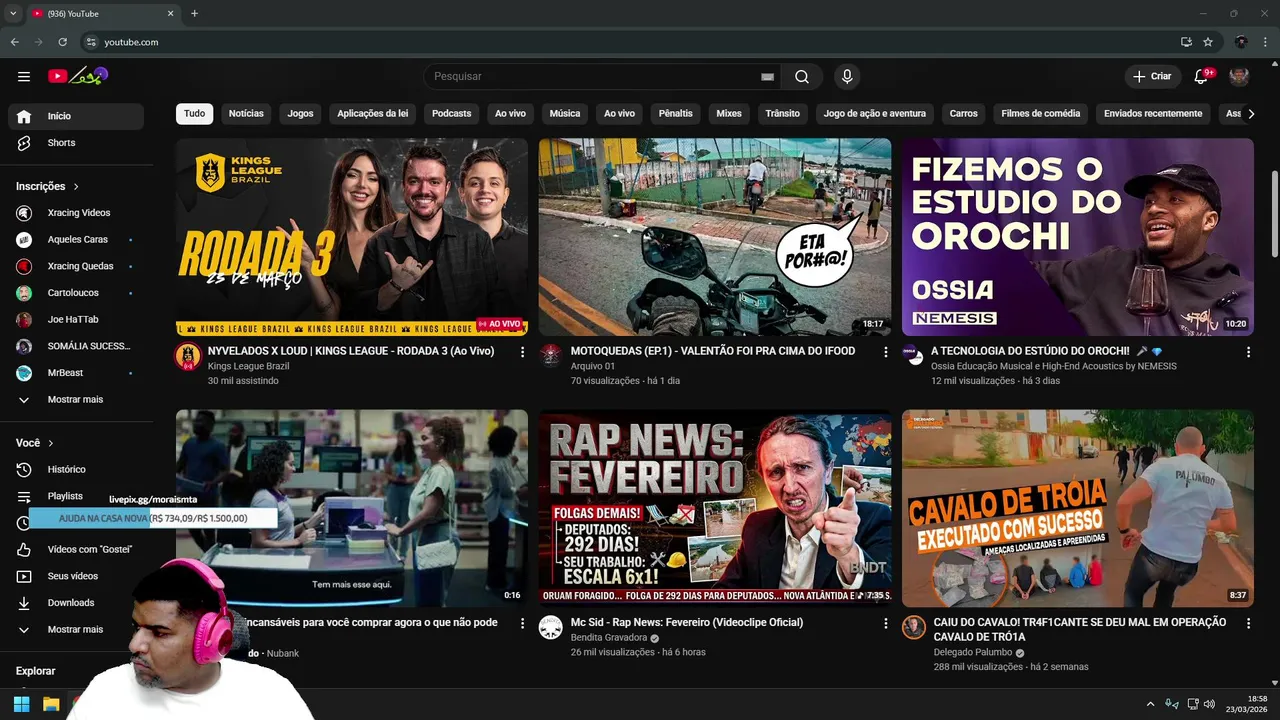Open MrBeast subscription
Viewport: 1280px width, 720px height.
76,373
